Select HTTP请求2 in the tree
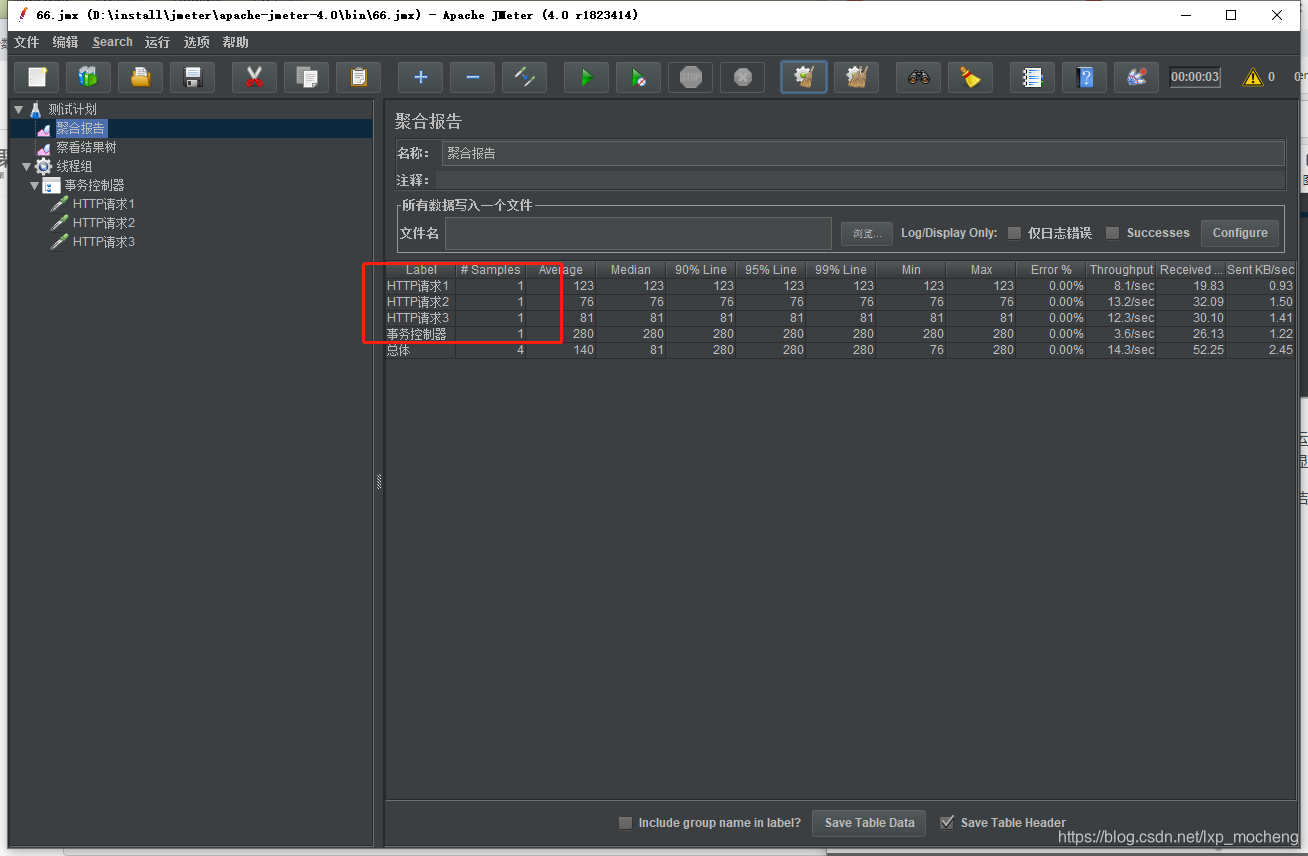The width and height of the screenshot is (1308, 856). tap(103, 223)
